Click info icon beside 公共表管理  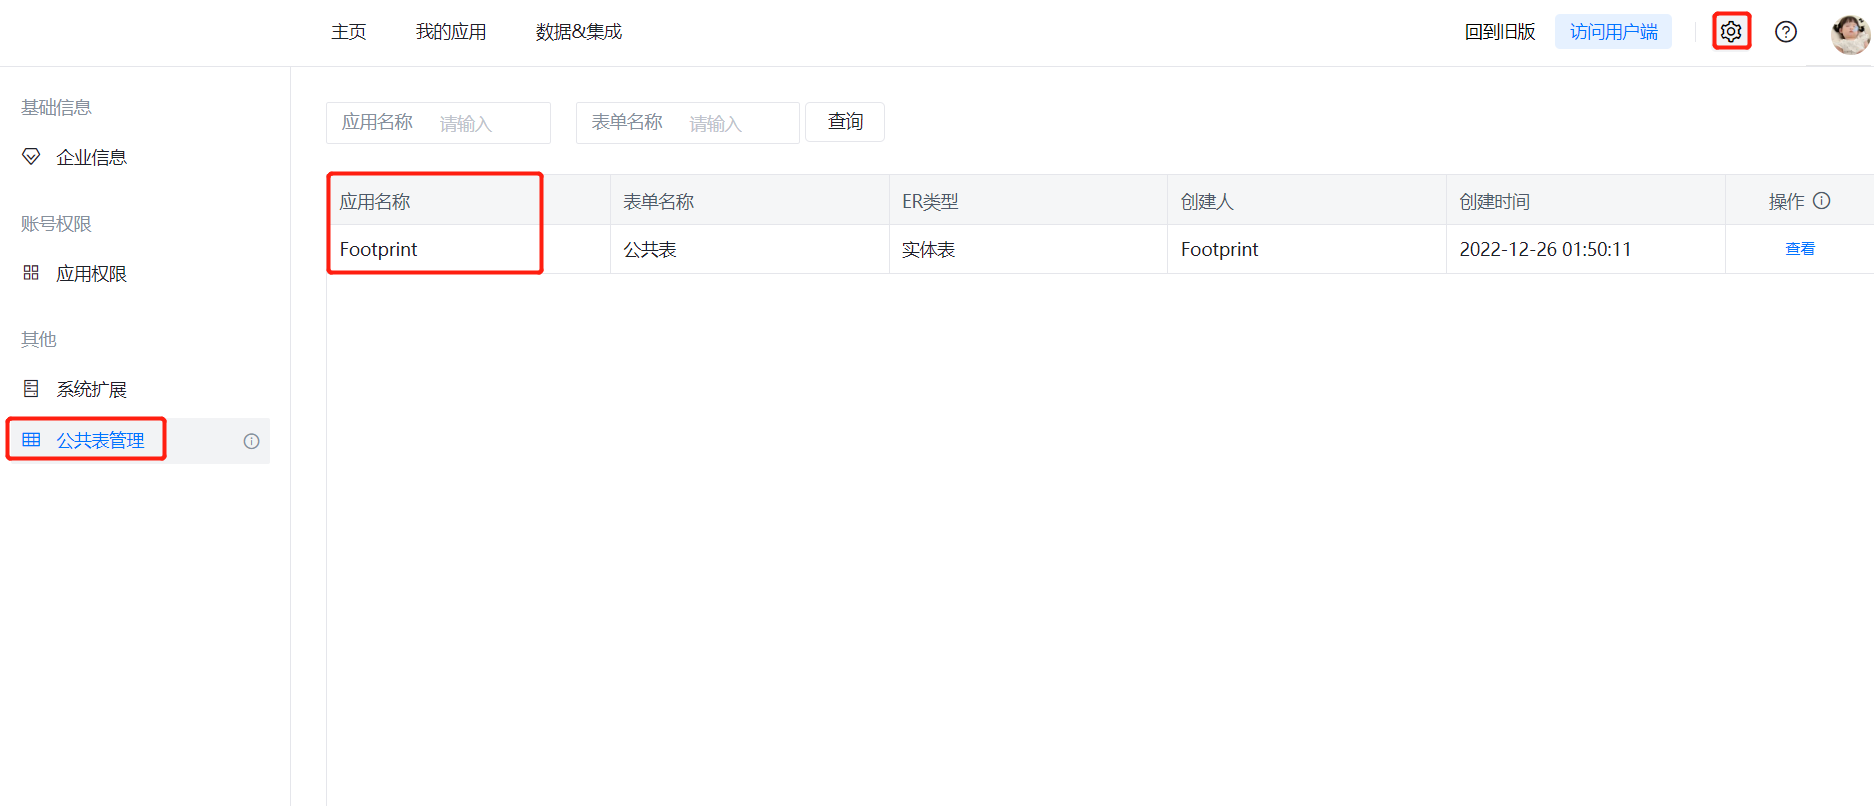tap(251, 441)
